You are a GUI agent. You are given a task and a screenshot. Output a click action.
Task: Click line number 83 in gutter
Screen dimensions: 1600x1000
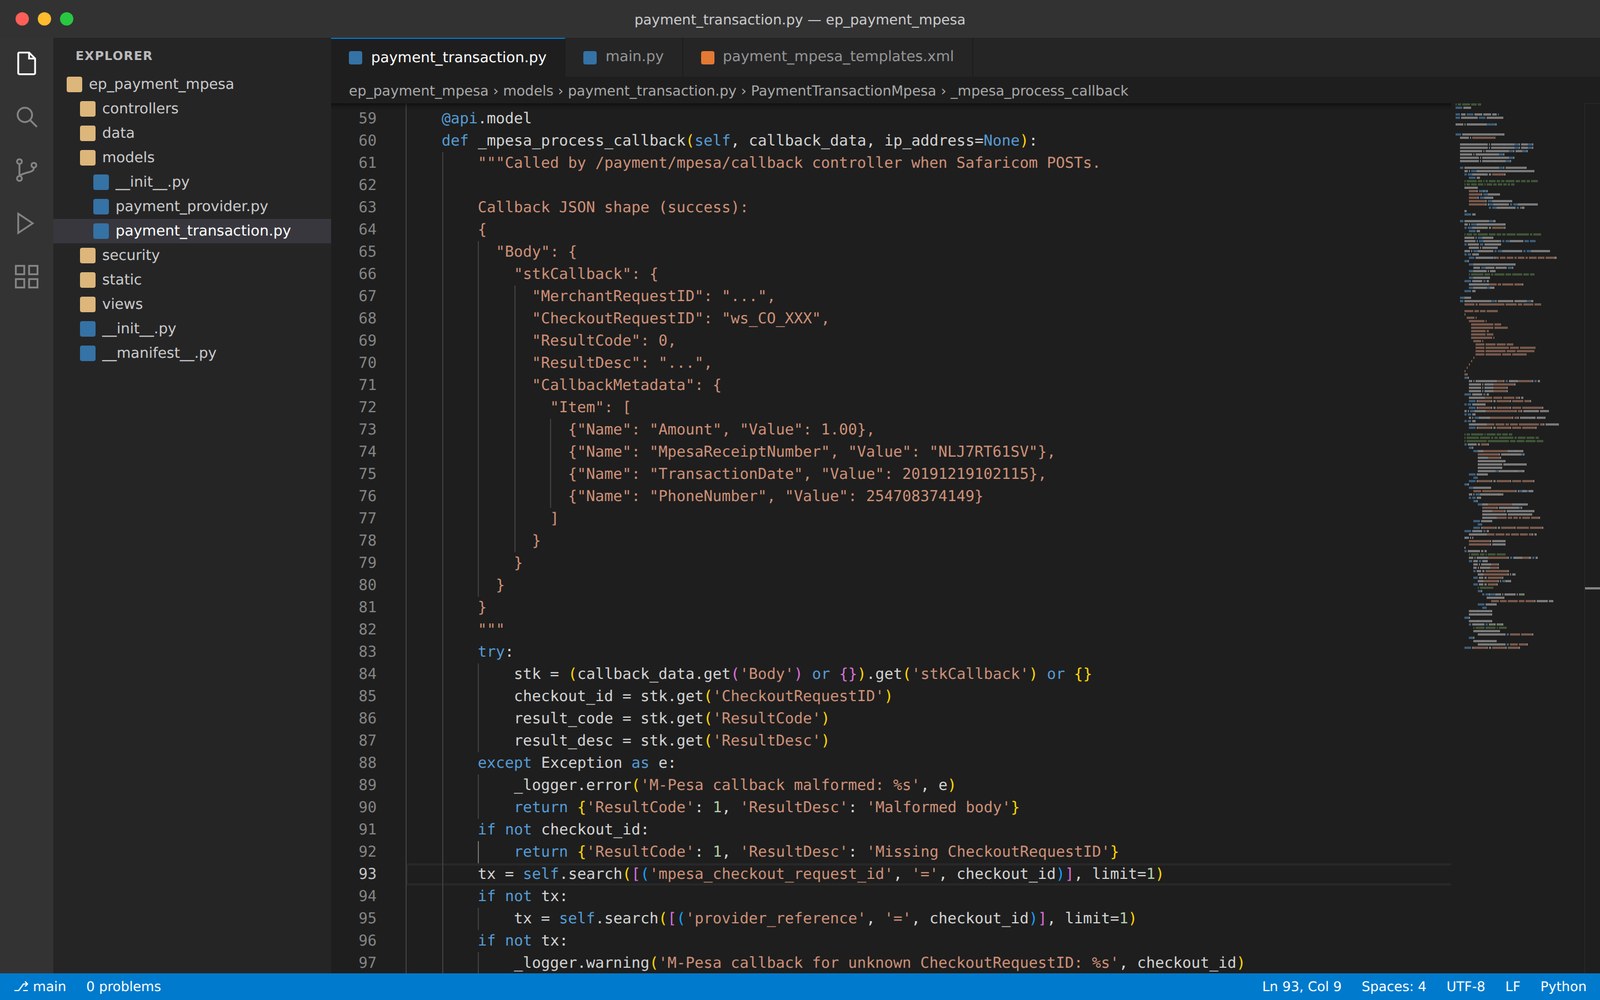click(x=367, y=652)
